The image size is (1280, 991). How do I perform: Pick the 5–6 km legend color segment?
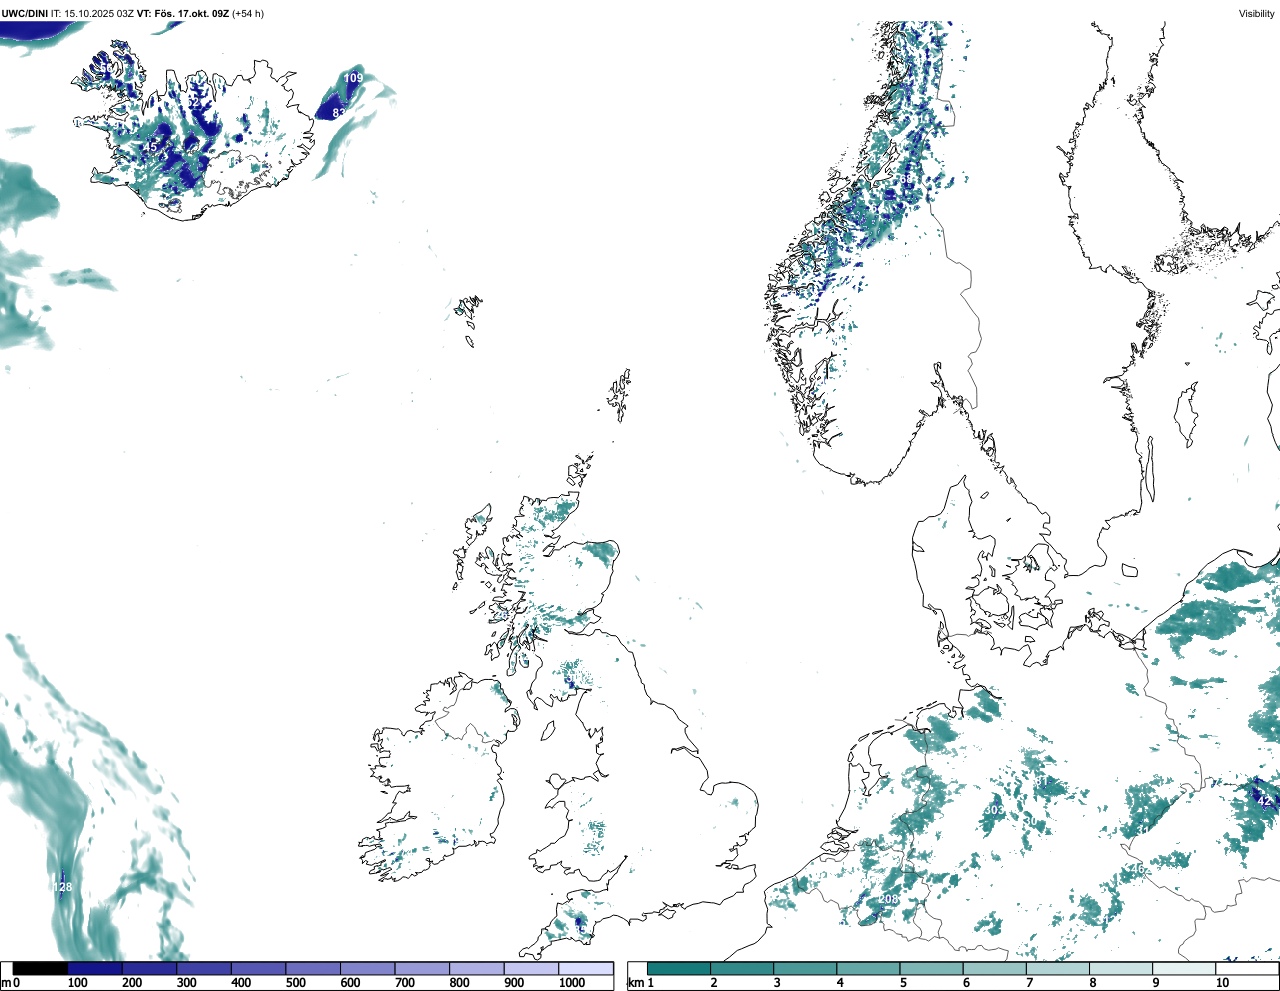point(931,968)
